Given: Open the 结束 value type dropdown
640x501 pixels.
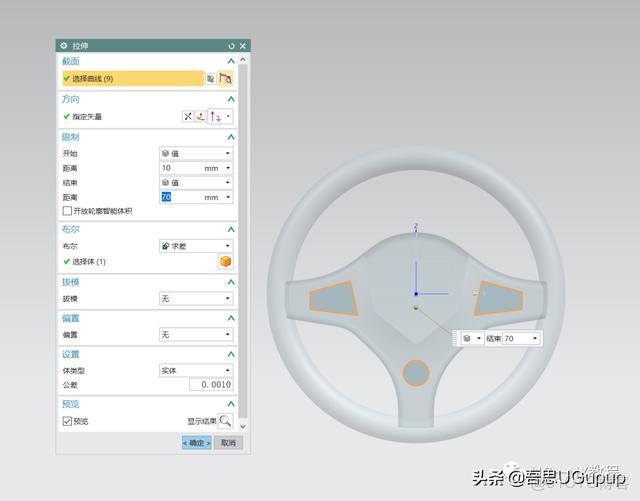Looking at the screenshot, I should 196,183.
